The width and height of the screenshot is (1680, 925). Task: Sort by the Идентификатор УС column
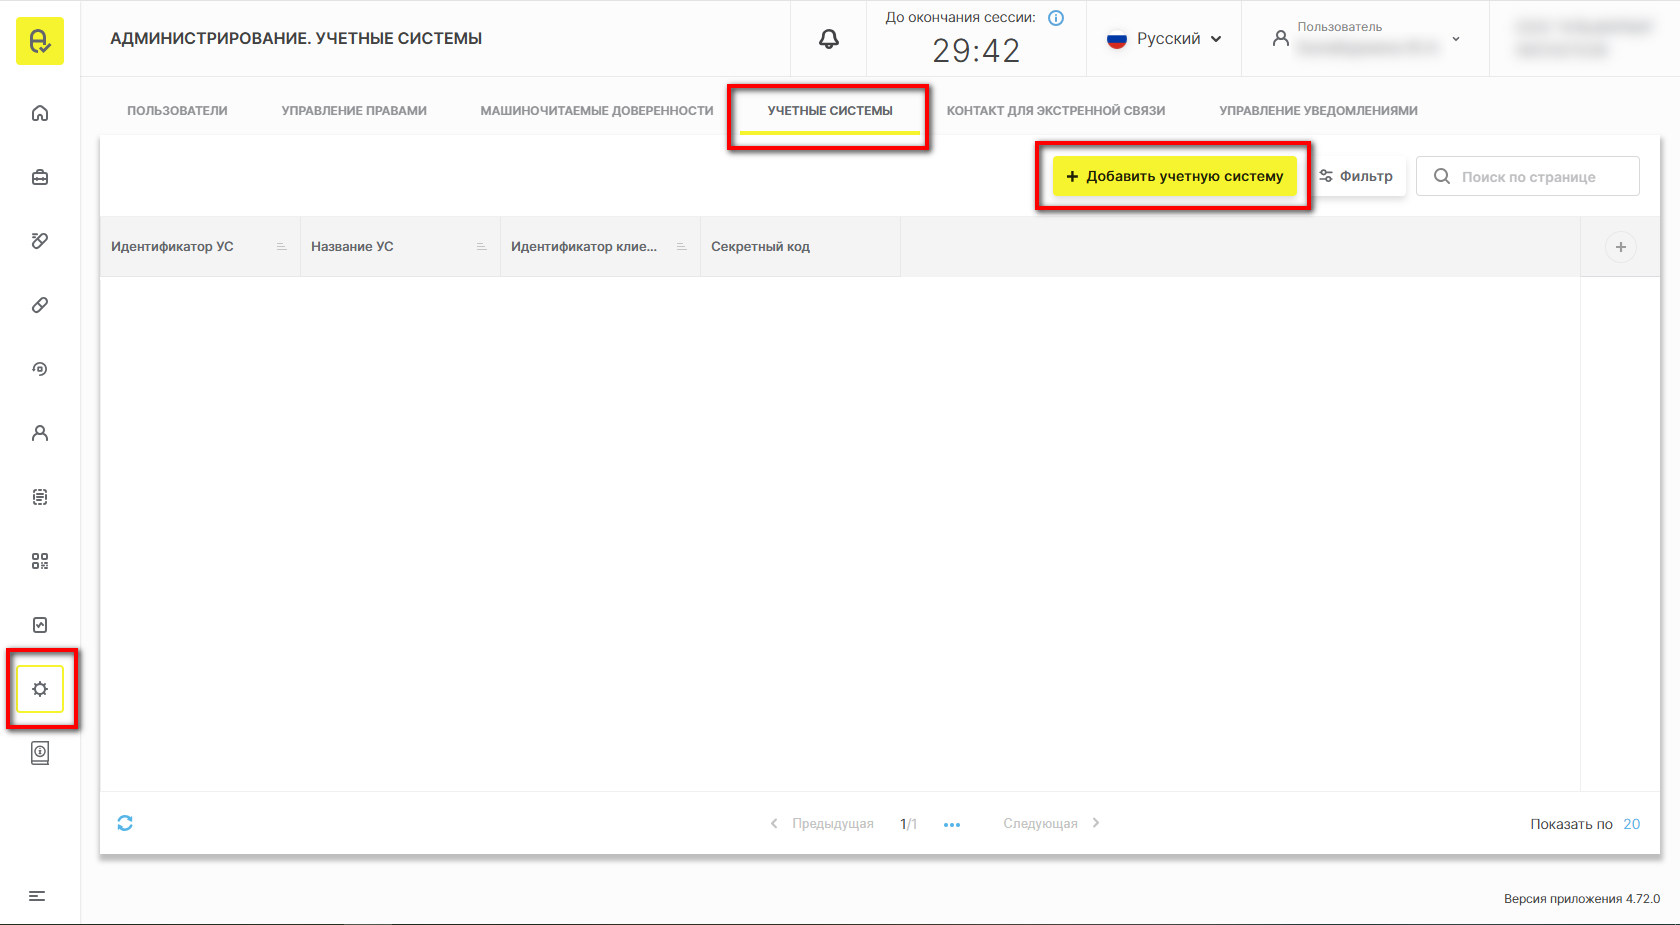tap(172, 247)
